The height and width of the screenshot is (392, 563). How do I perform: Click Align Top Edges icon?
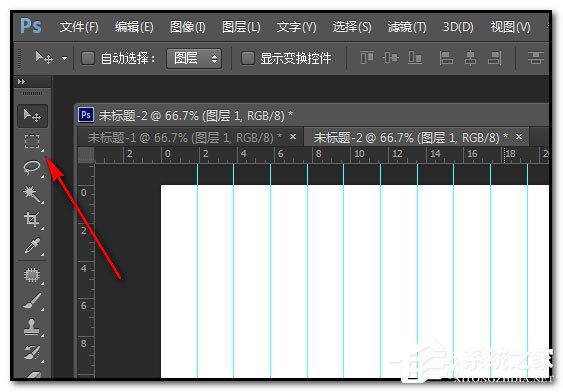coord(367,57)
